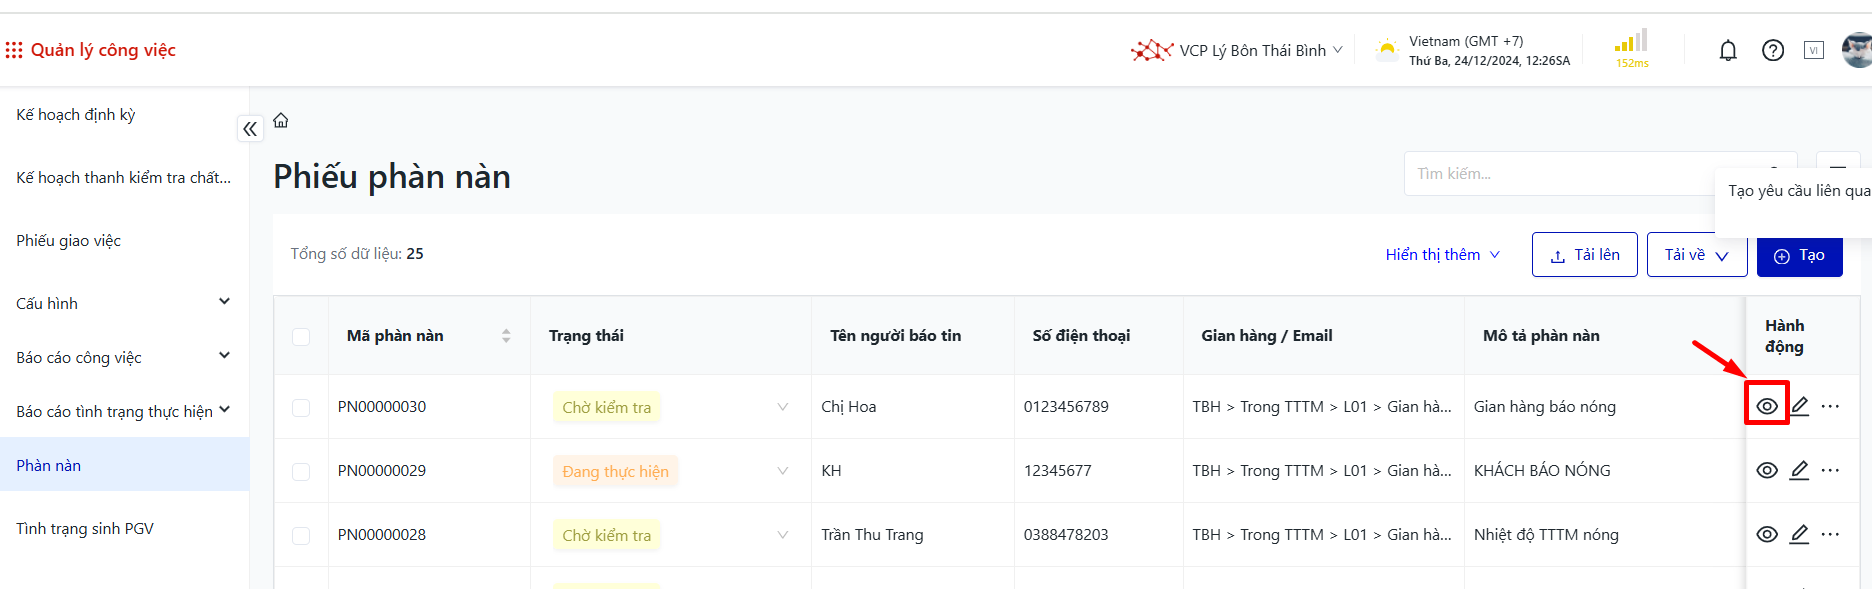Toggle the select-all header checkbox
The width and height of the screenshot is (1872, 589).
(x=301, y=337)
